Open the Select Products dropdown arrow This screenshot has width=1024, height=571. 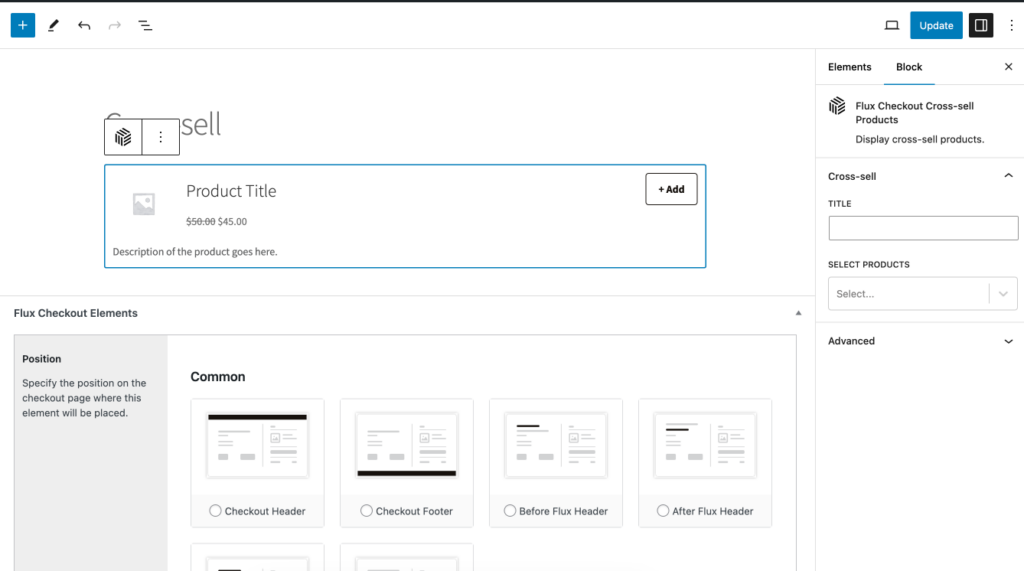tap(1003, 294)
